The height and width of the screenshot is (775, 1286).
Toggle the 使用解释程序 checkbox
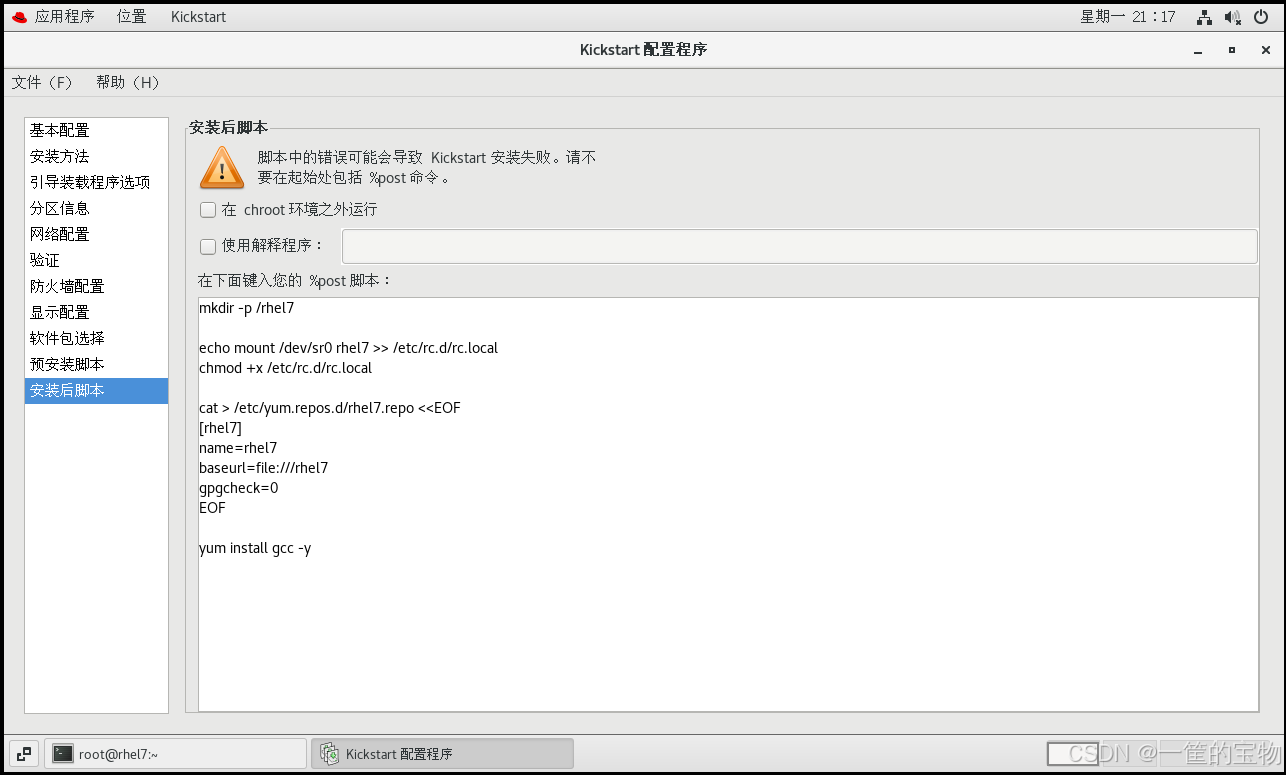point(208,246)
